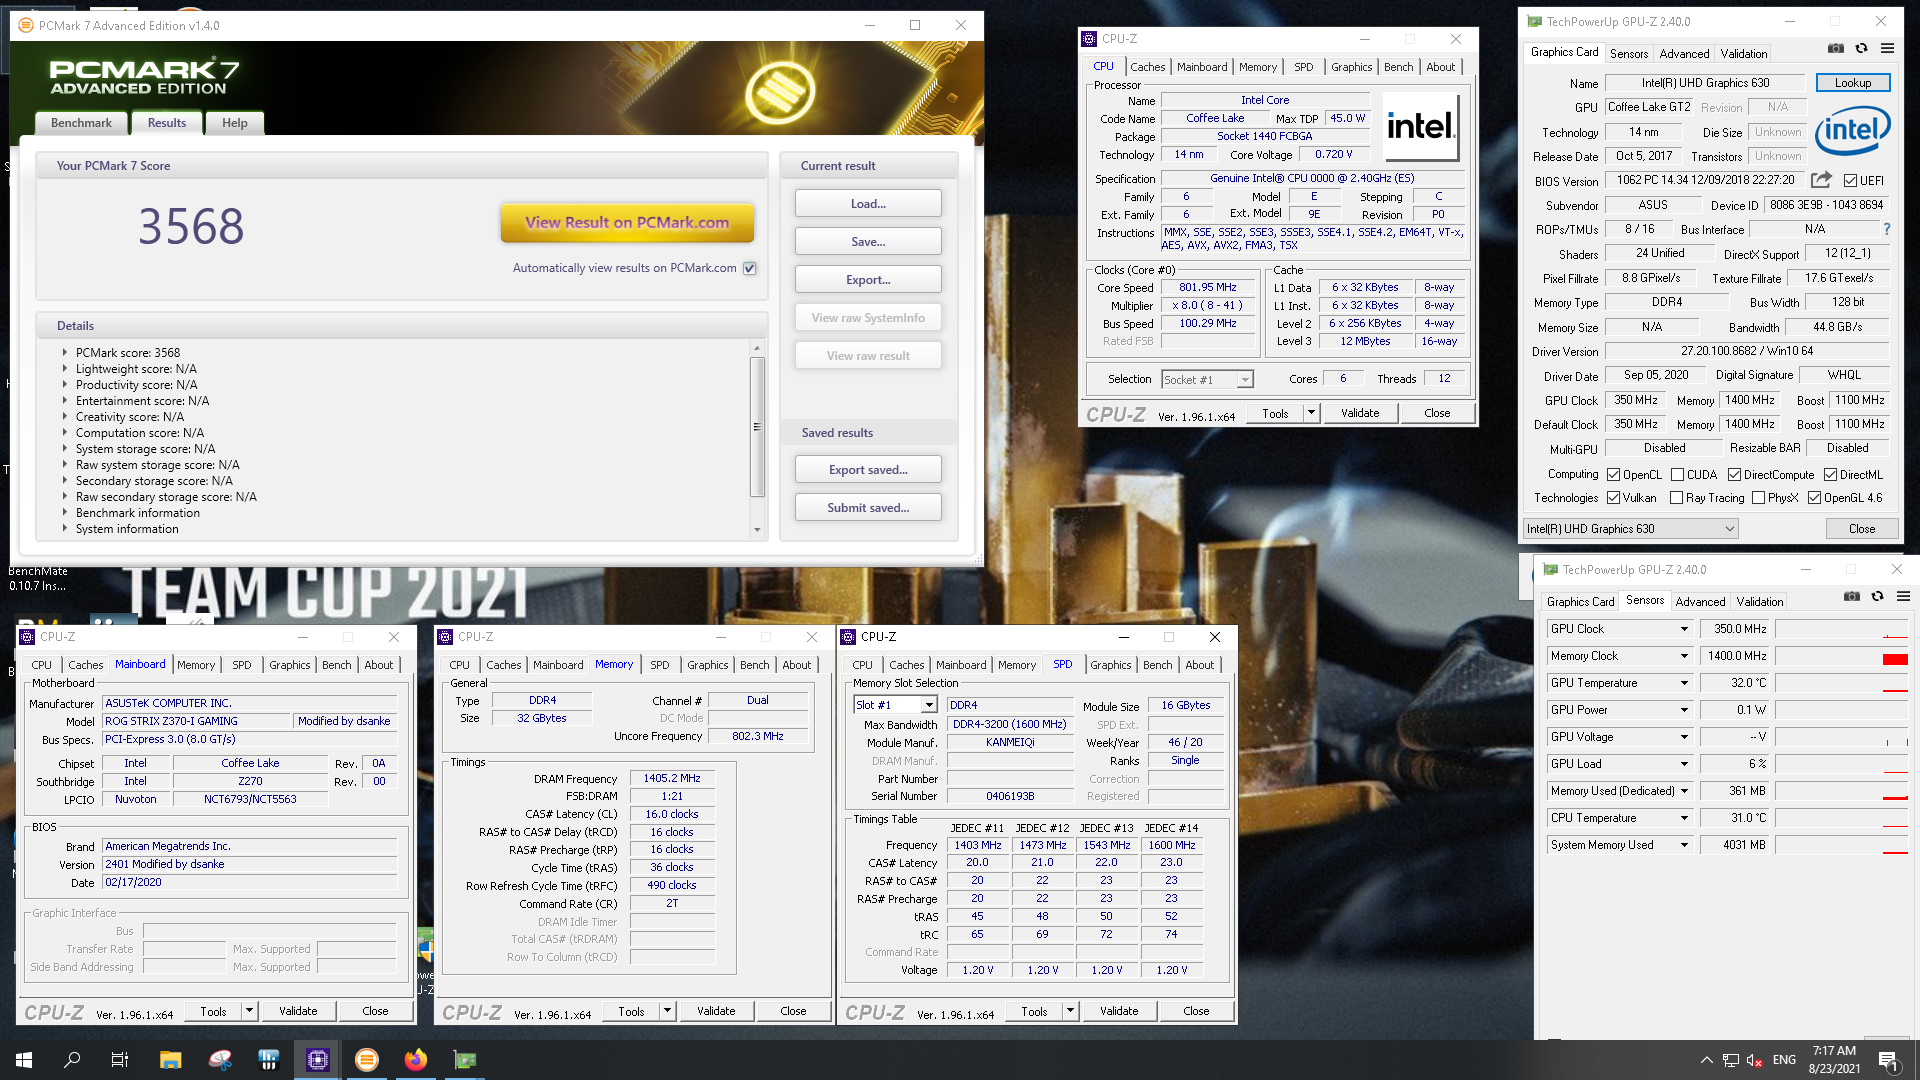Open the hamburger menu in GPU-Z Graphics Card window
The image size is (1920, 1080).
[1887, 48]
